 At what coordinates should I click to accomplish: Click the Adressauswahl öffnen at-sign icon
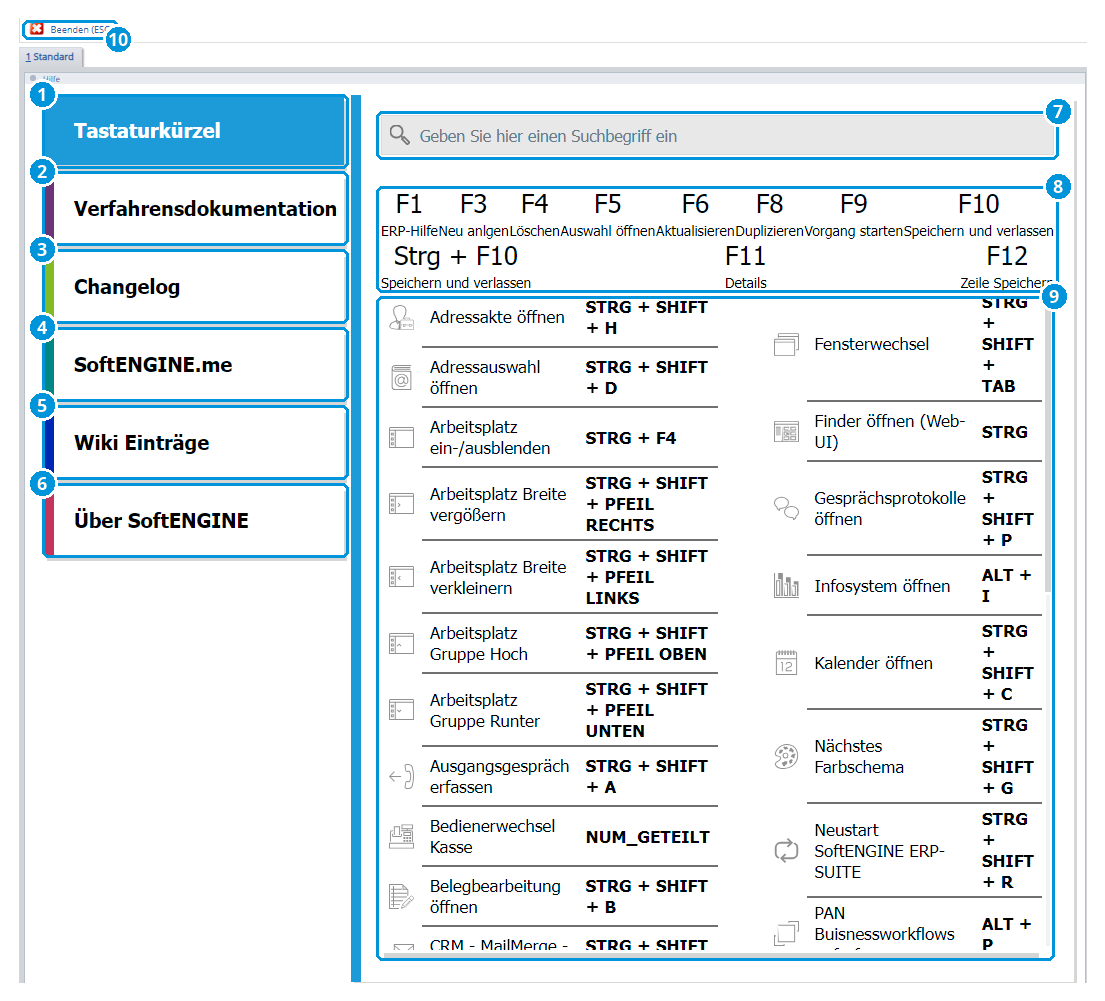402,378
